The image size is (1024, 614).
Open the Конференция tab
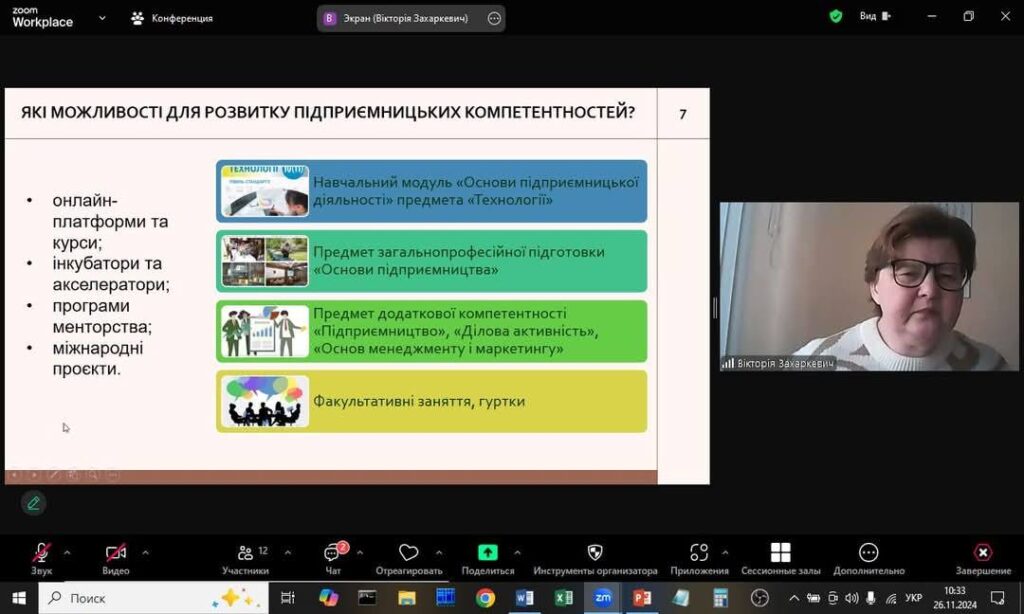click(x=172, y=18)
